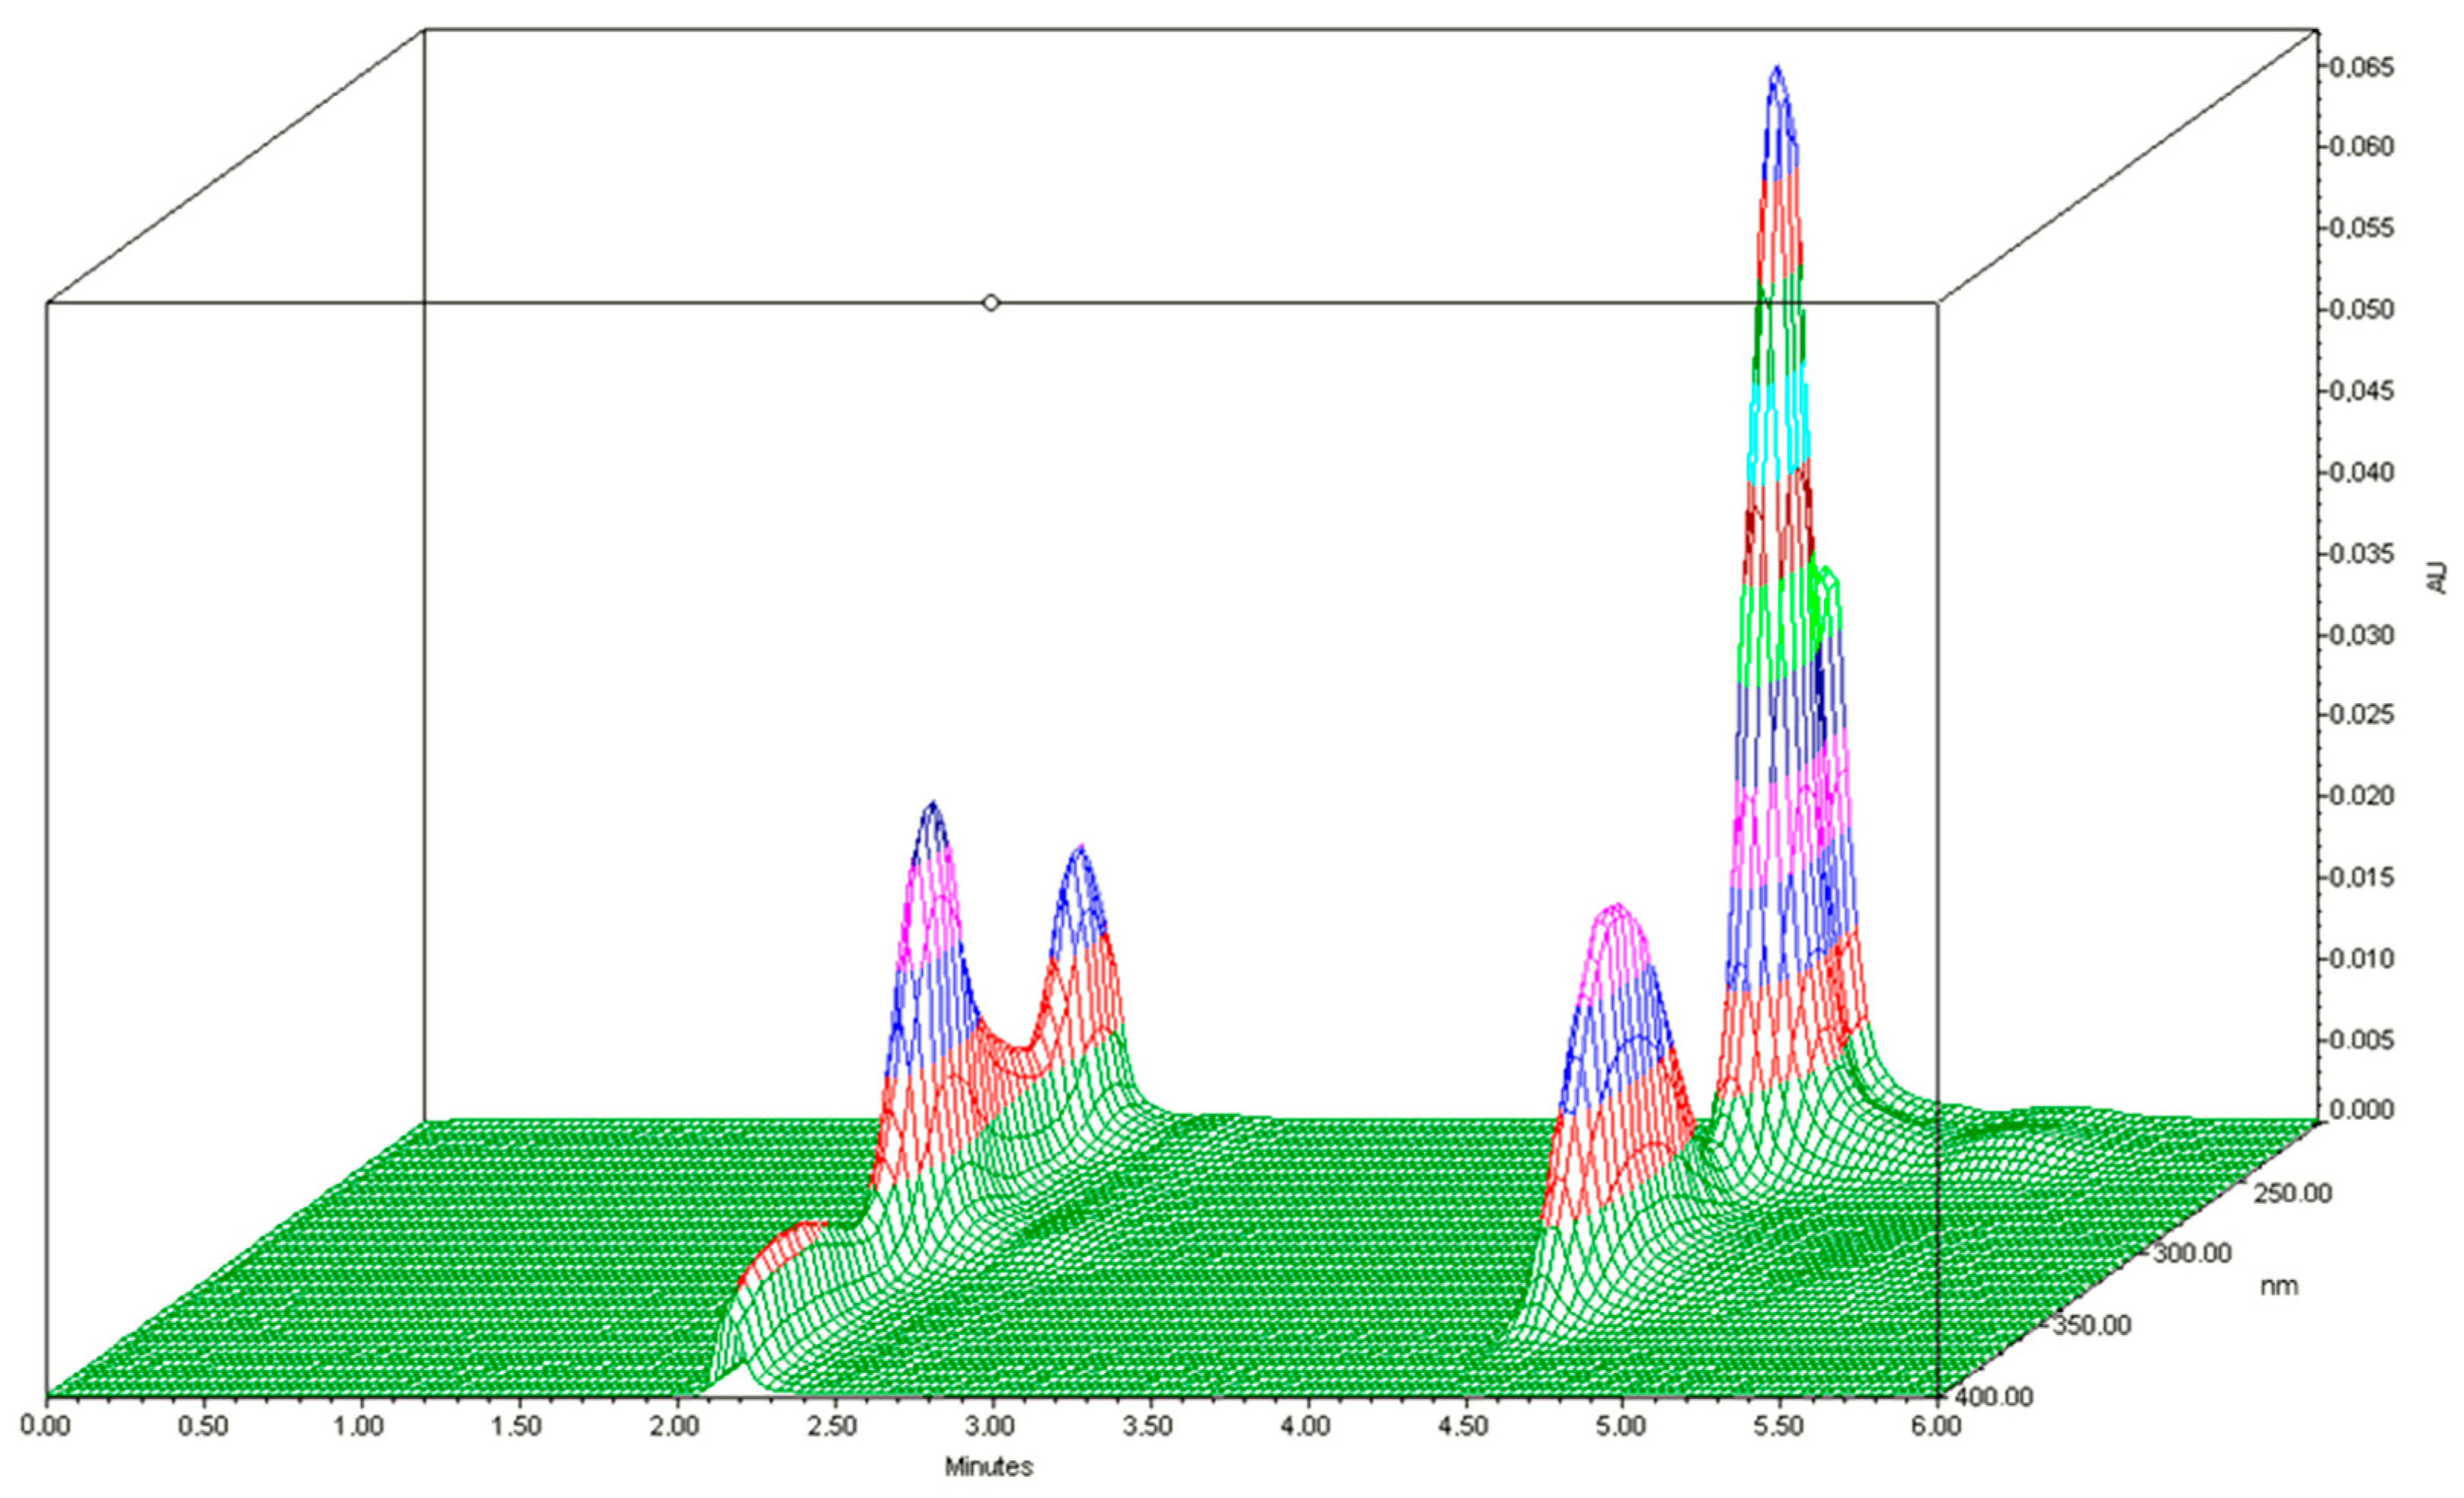Click the 0.00 tick label on Minutes axis
This screenshot has height=1498, width=2464.
point(45,1425)
